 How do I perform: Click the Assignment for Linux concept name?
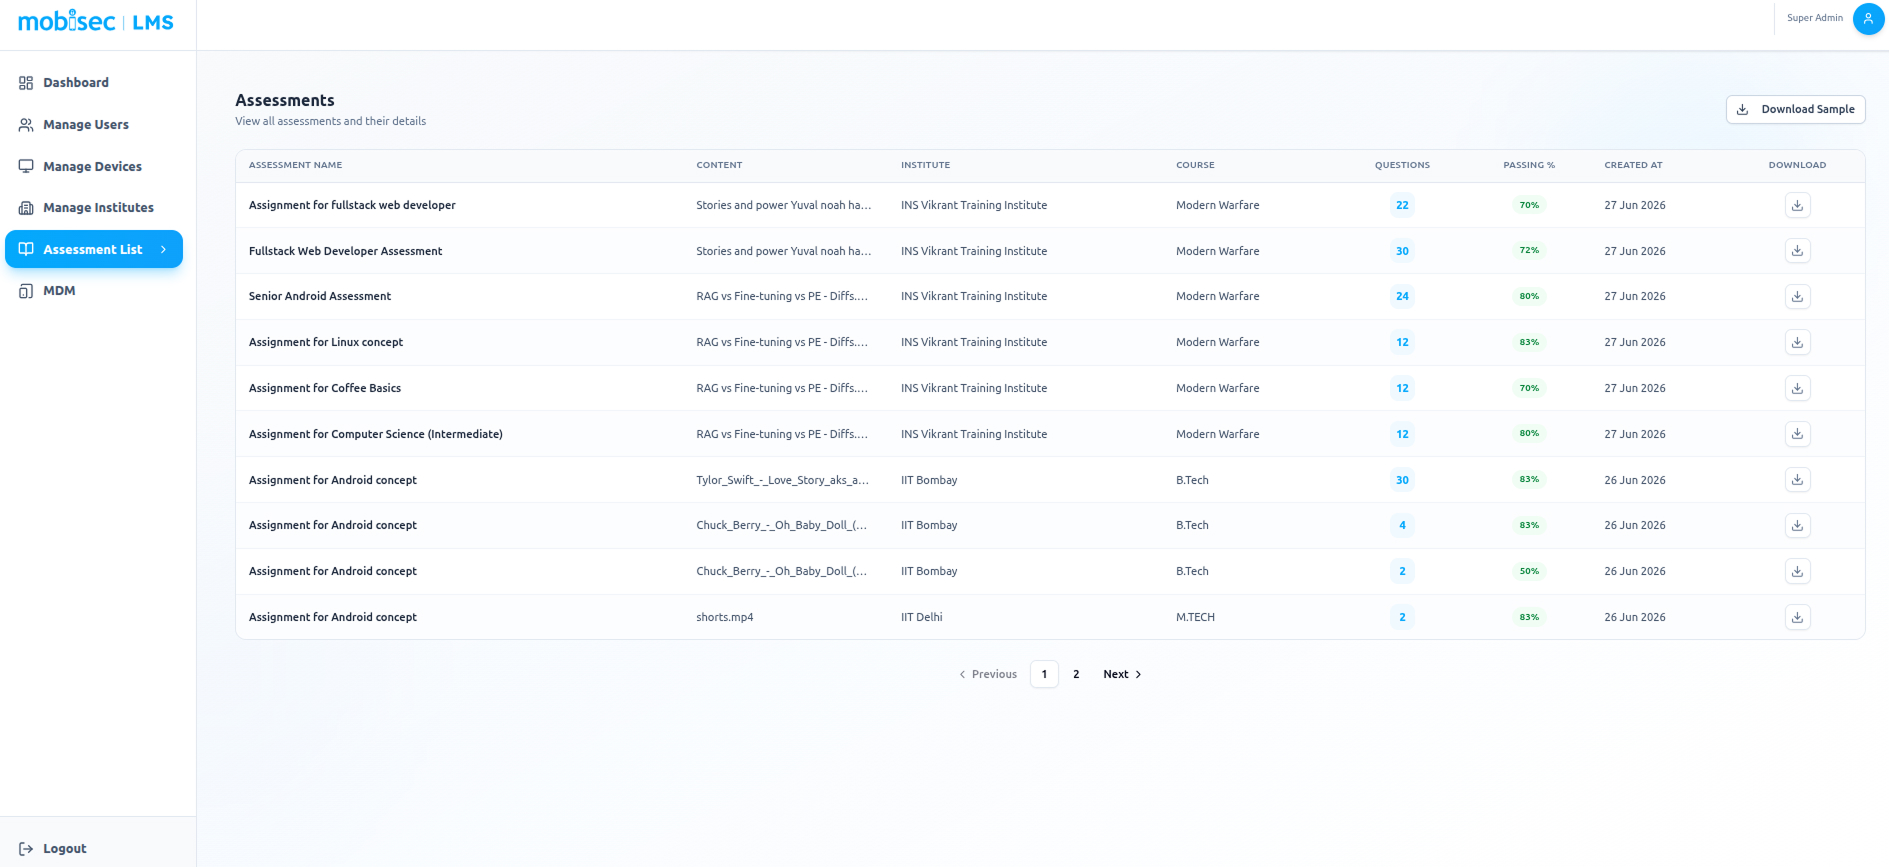(x=326, y=342)
